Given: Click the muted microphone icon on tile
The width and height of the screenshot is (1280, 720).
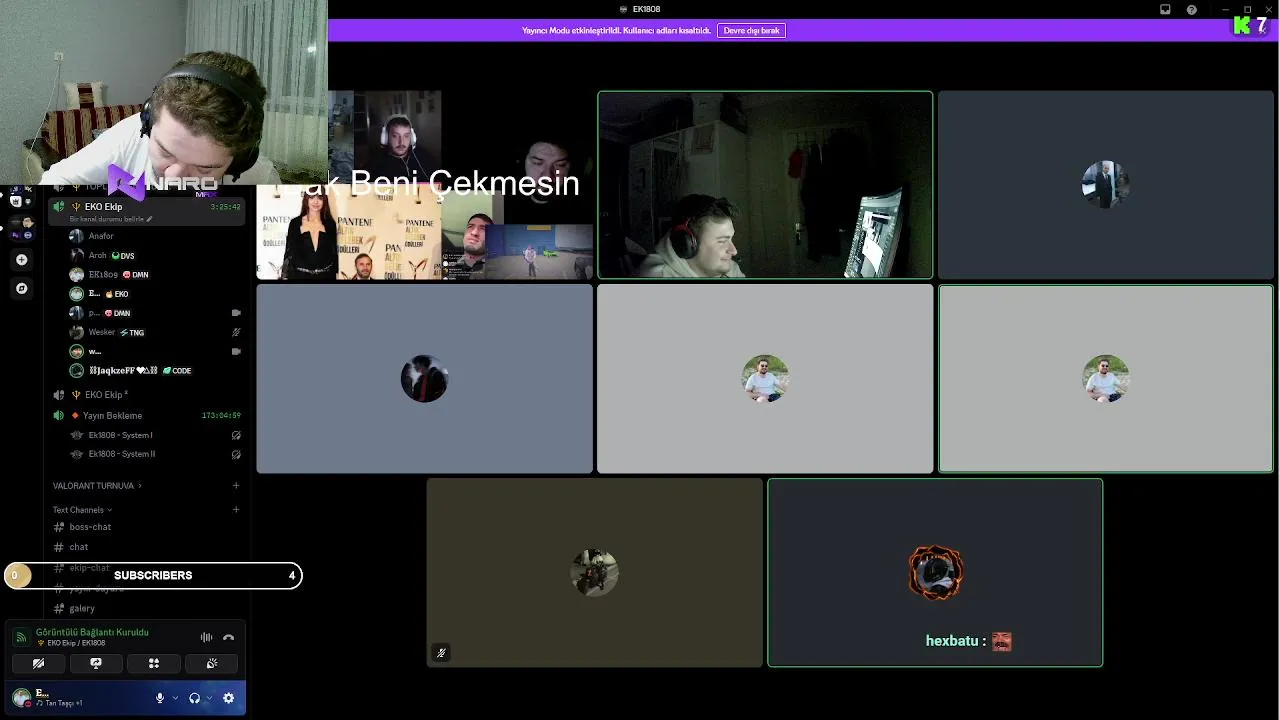Looking at the screenshot, I should pyautogui.click(x=441, y=653).
